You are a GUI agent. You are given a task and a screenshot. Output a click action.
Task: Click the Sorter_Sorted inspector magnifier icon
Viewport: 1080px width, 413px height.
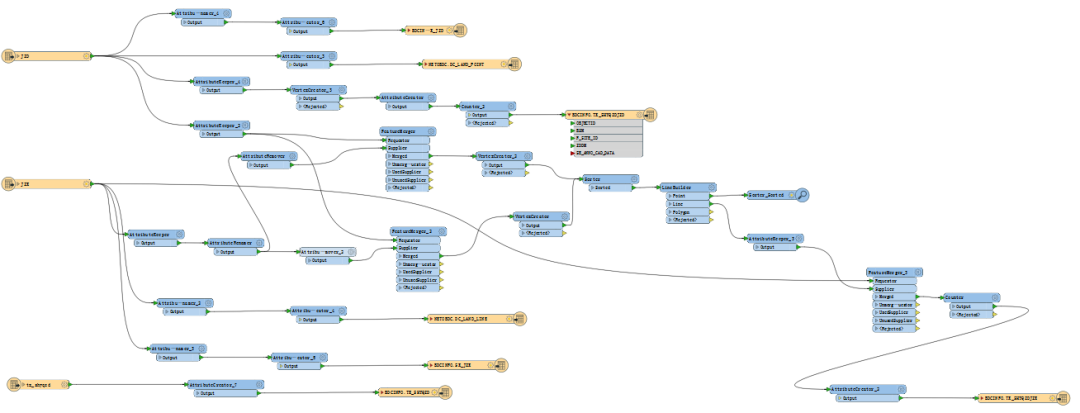coord(801,196)
